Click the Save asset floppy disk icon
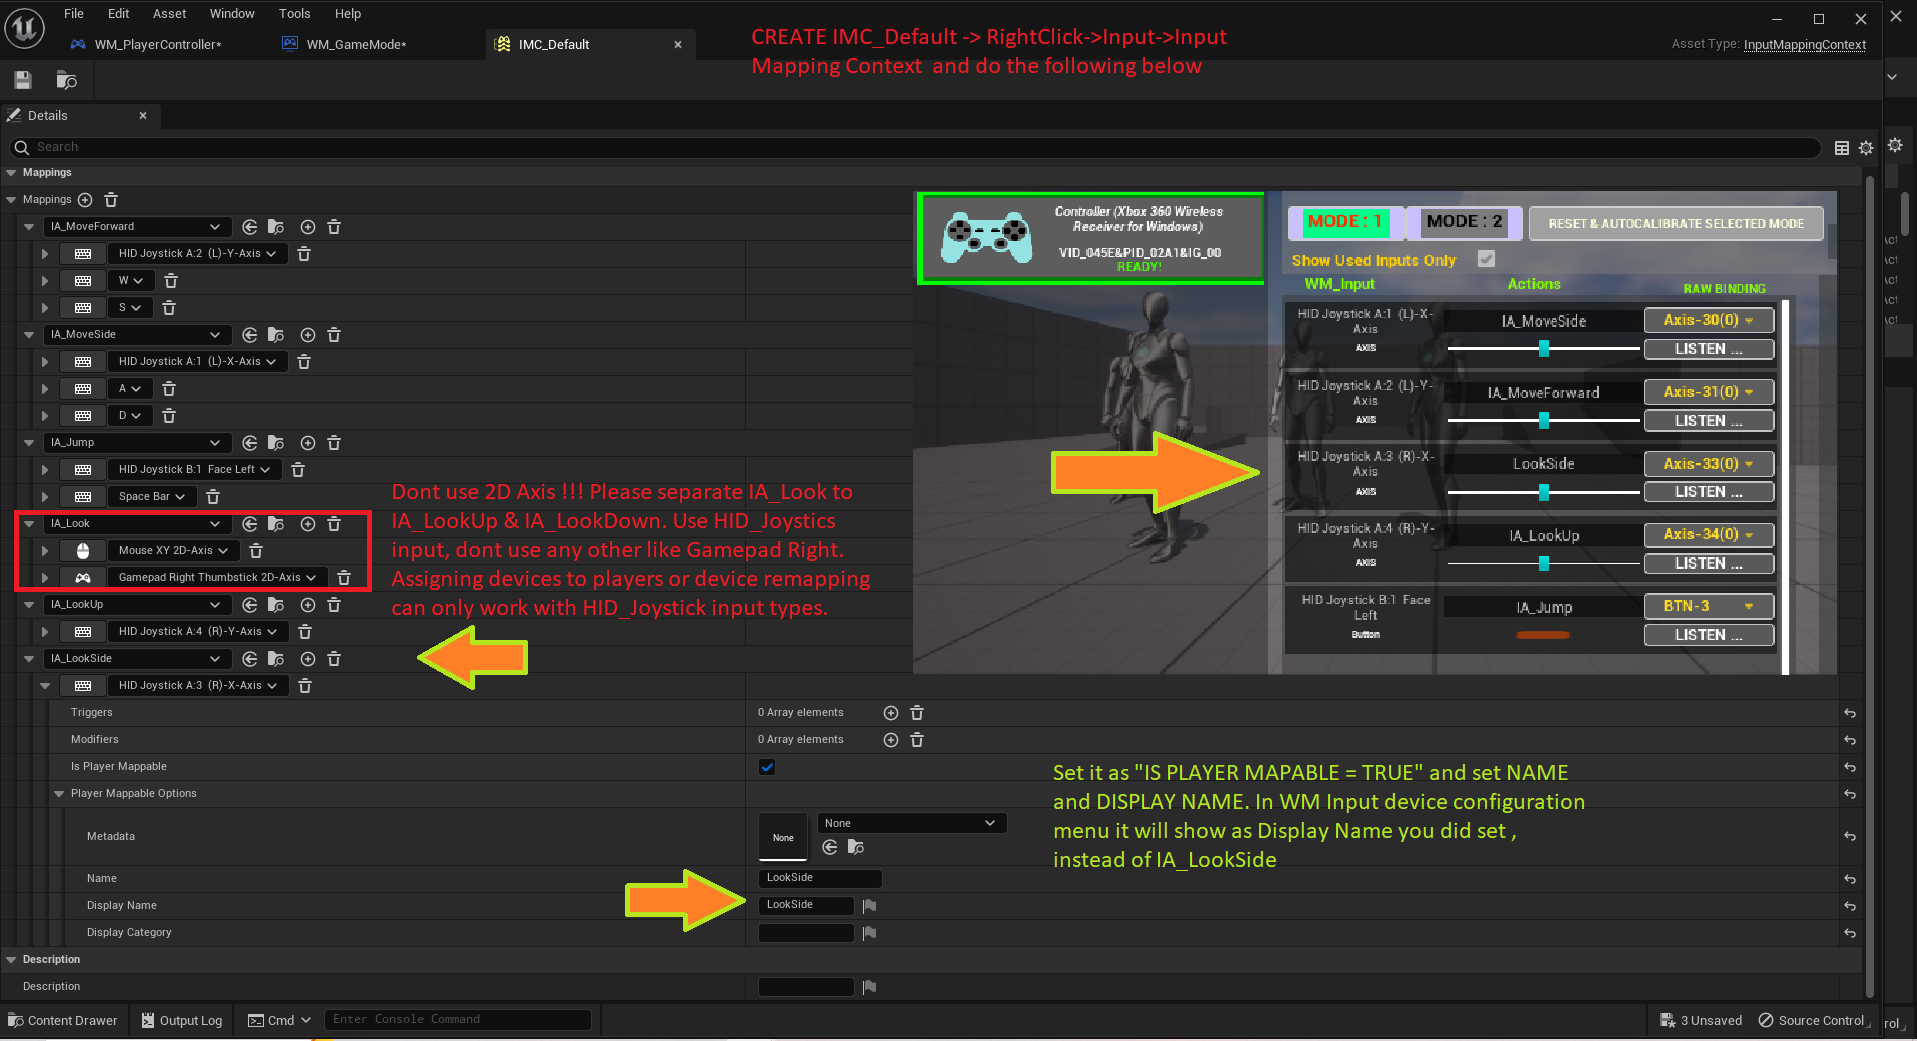The width and height of the screenshot is (1917, 1041). click(23, 80)
